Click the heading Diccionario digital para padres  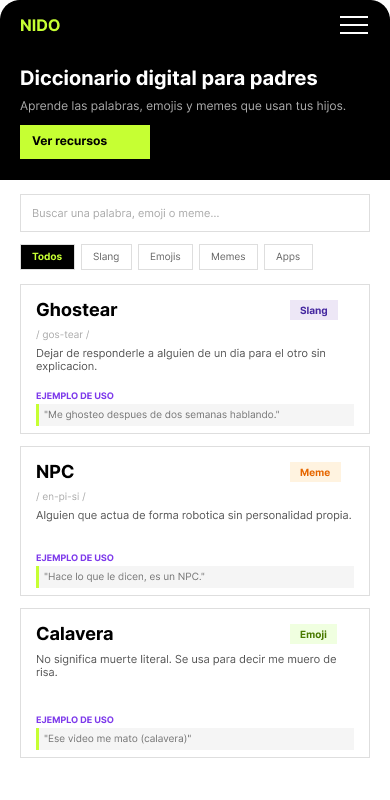tap(169, 79)
